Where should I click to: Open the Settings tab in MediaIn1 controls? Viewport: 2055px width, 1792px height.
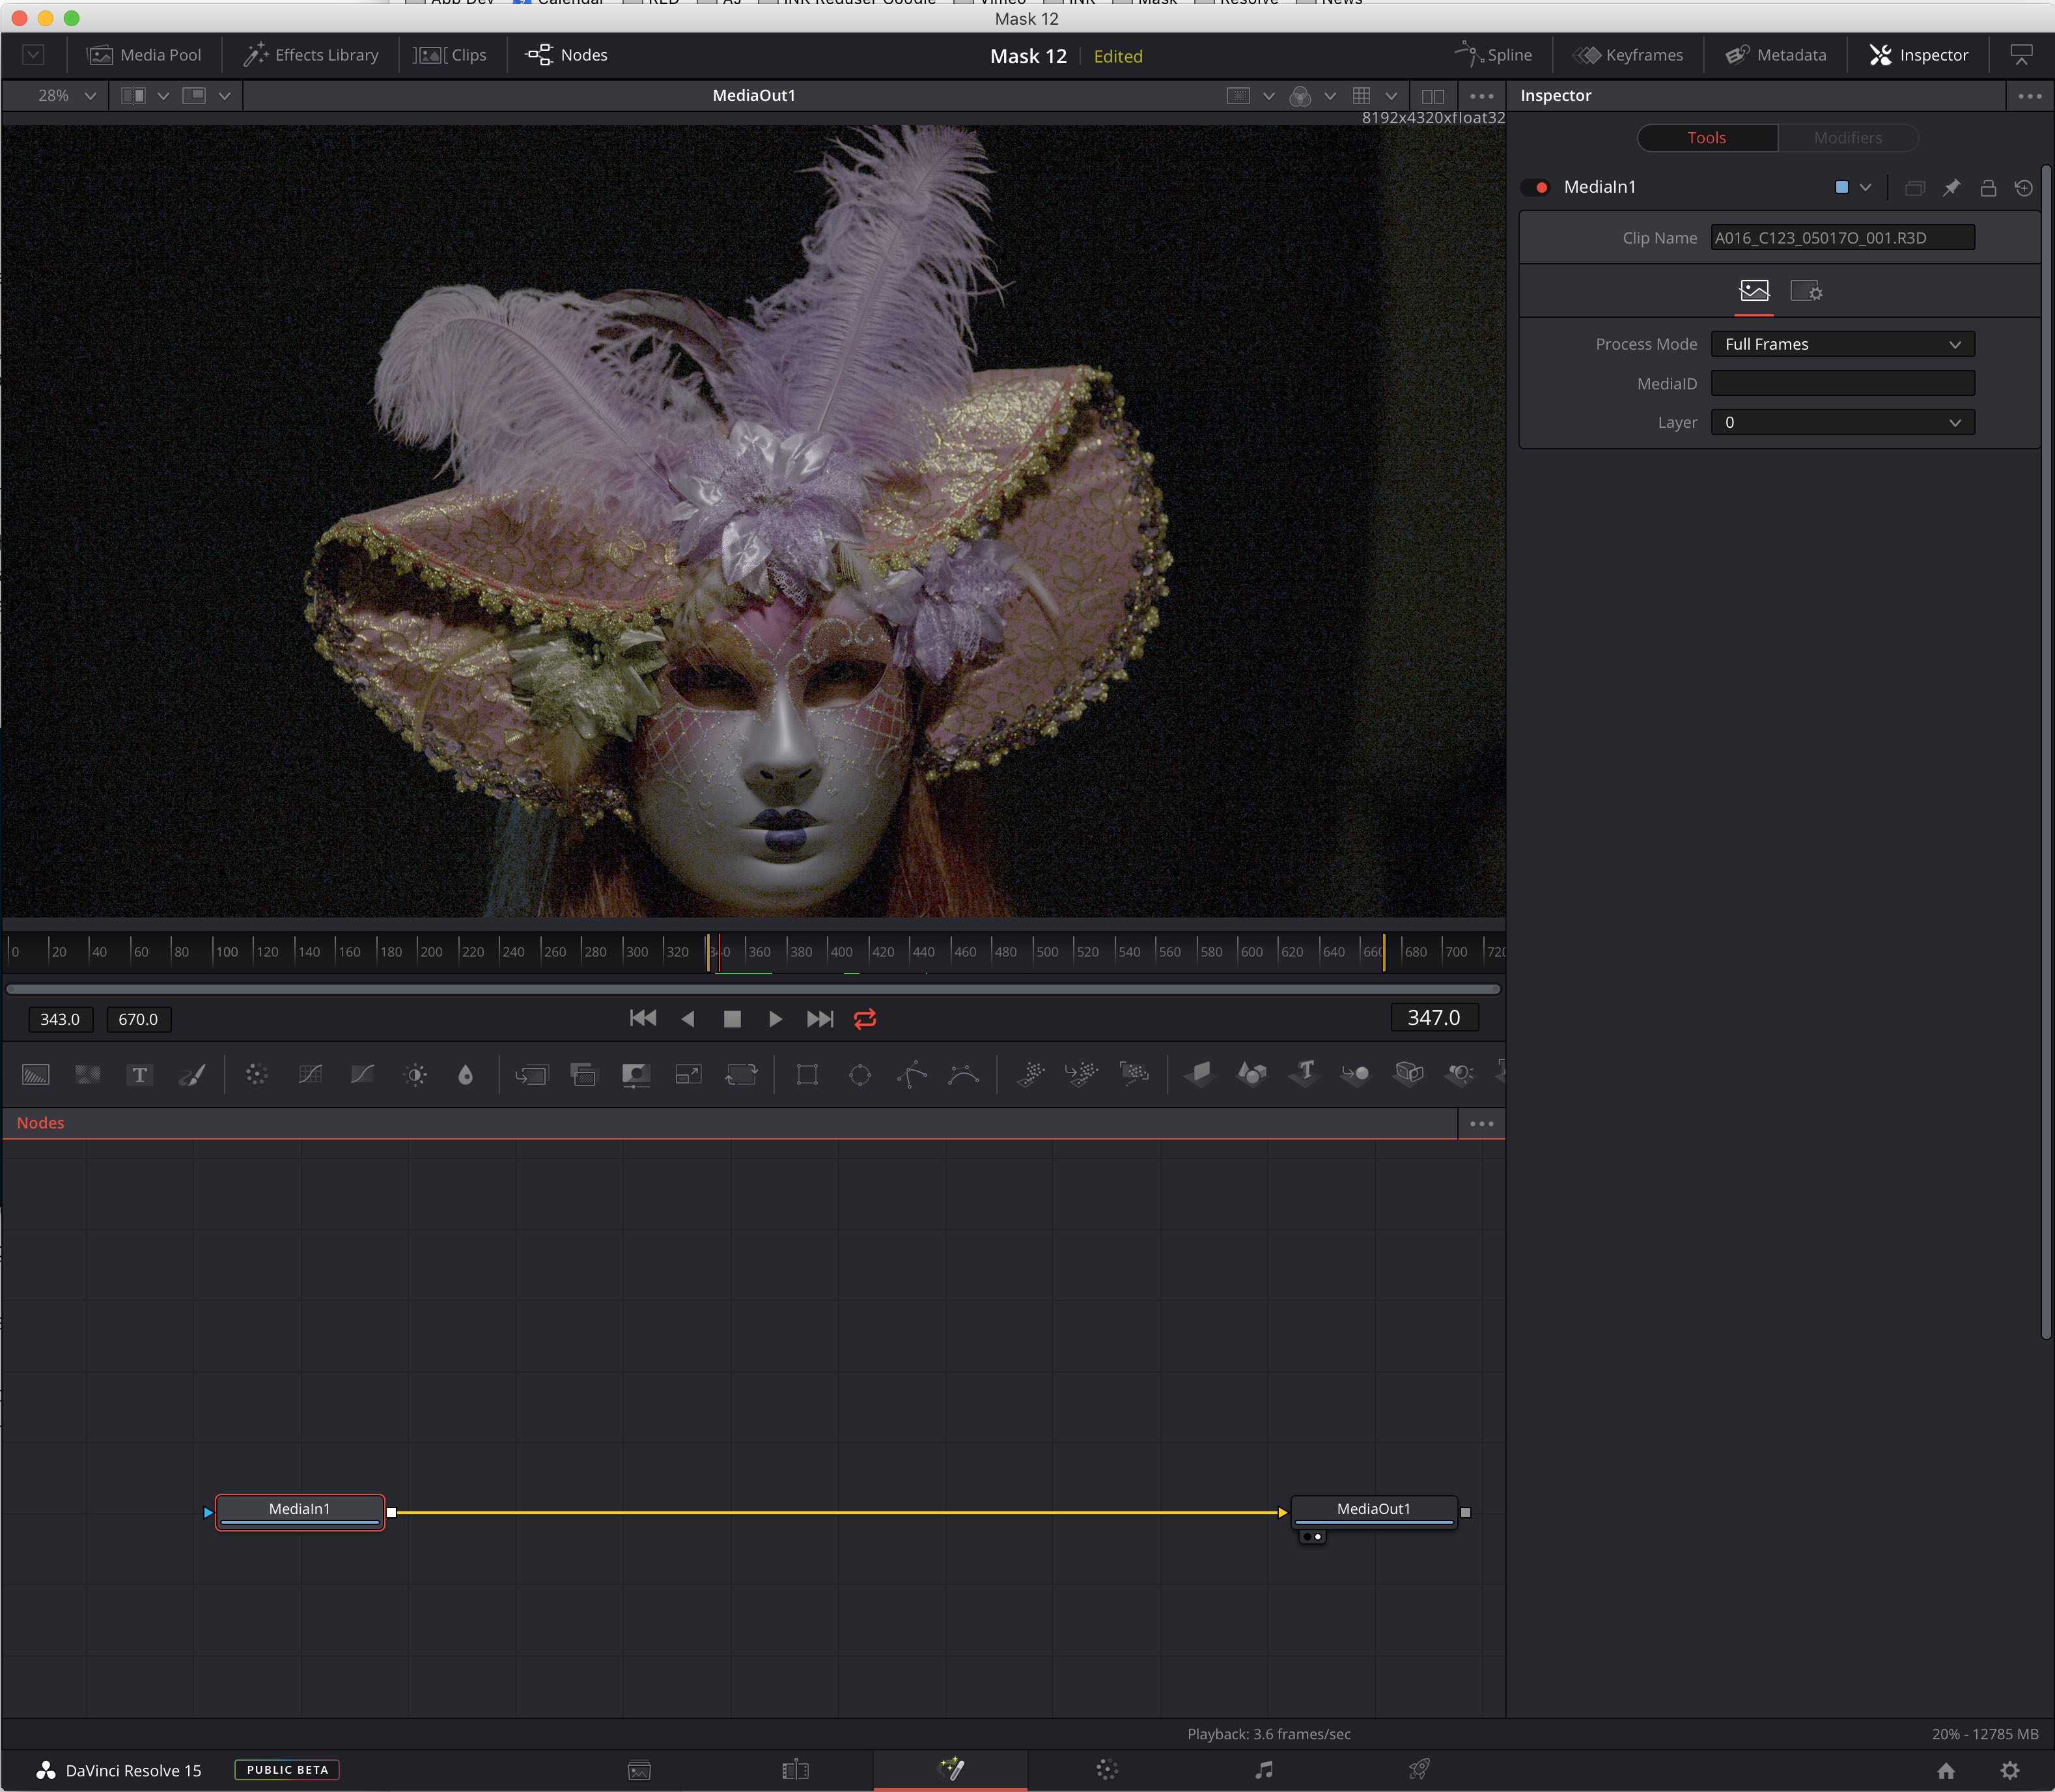(1806, 291)
